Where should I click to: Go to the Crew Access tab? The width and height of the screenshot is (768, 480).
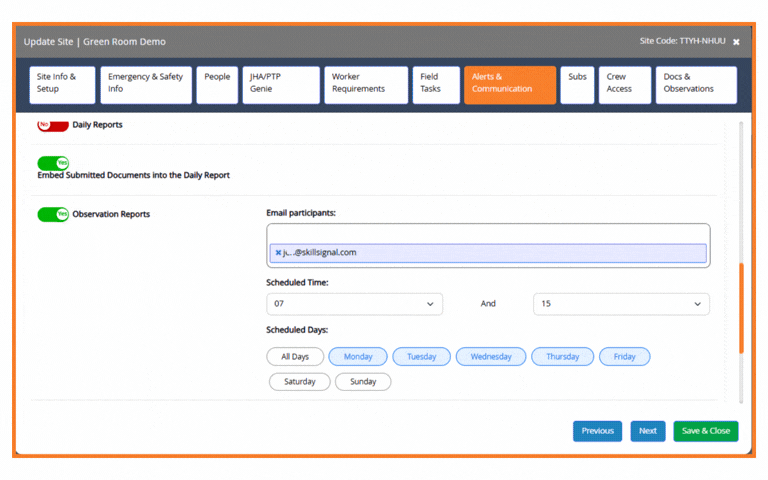[625, 85]
